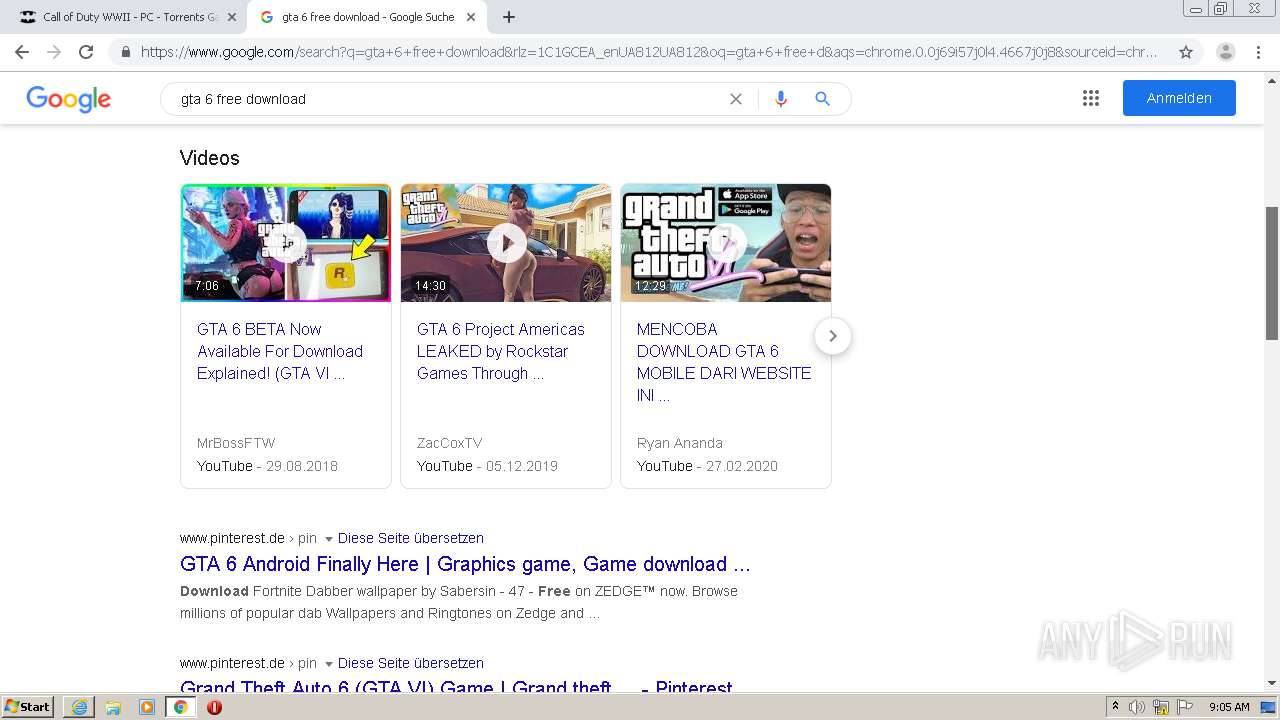This screenshot has height=720, width=1280.
Task: Expand second pinterest result options arrow
Action: pos(328,663)
